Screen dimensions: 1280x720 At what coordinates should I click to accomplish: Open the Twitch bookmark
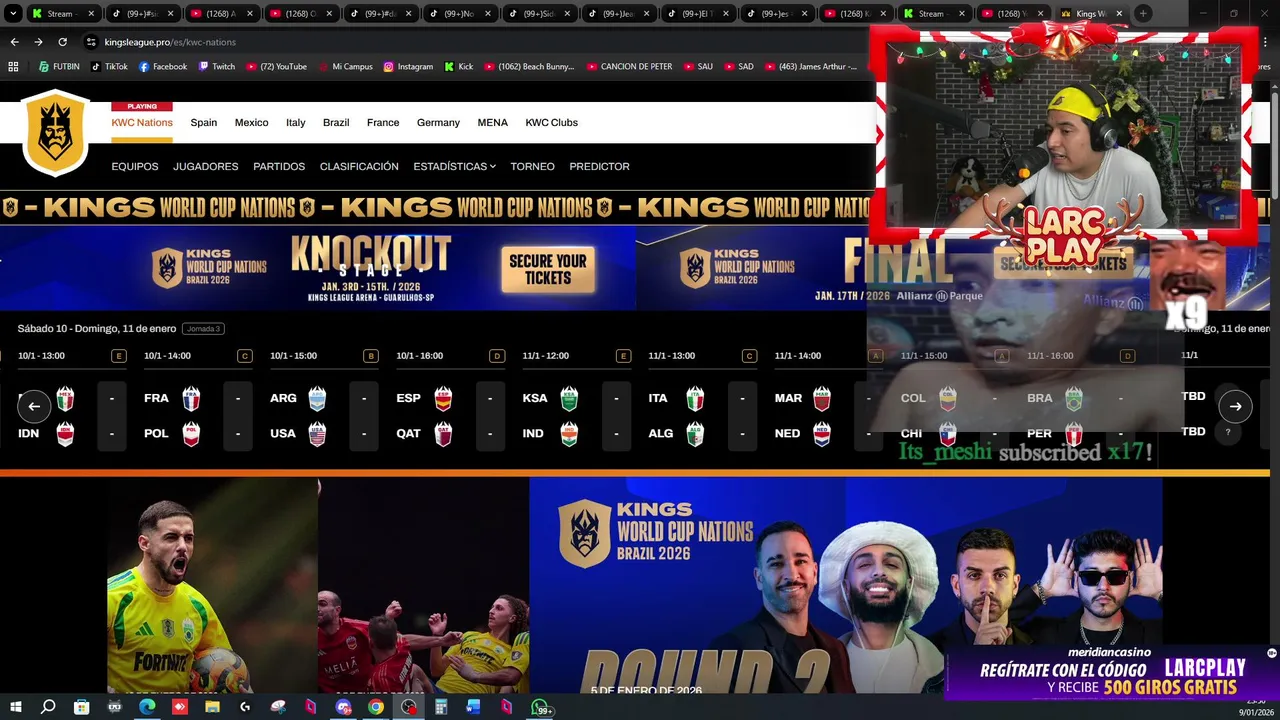coord(217,67)
